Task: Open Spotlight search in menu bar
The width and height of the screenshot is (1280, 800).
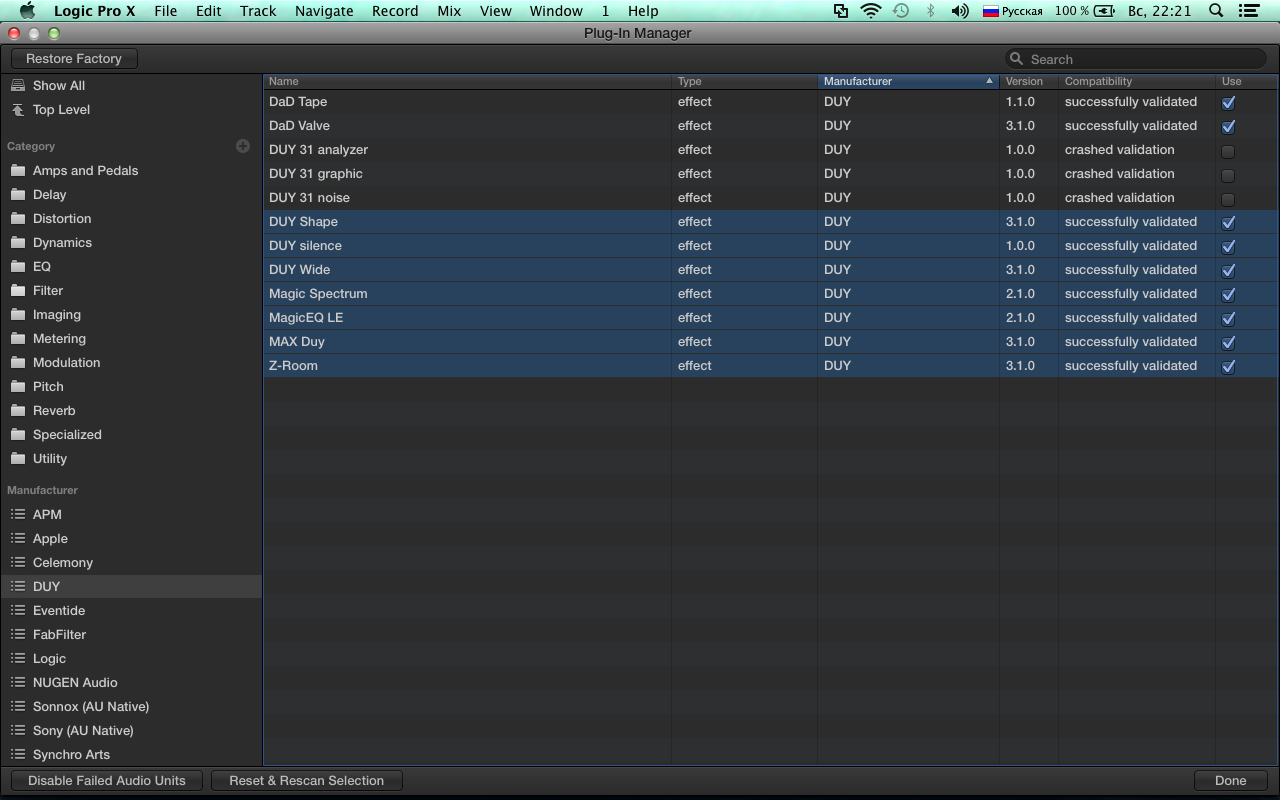Action: coord(1216,11)
